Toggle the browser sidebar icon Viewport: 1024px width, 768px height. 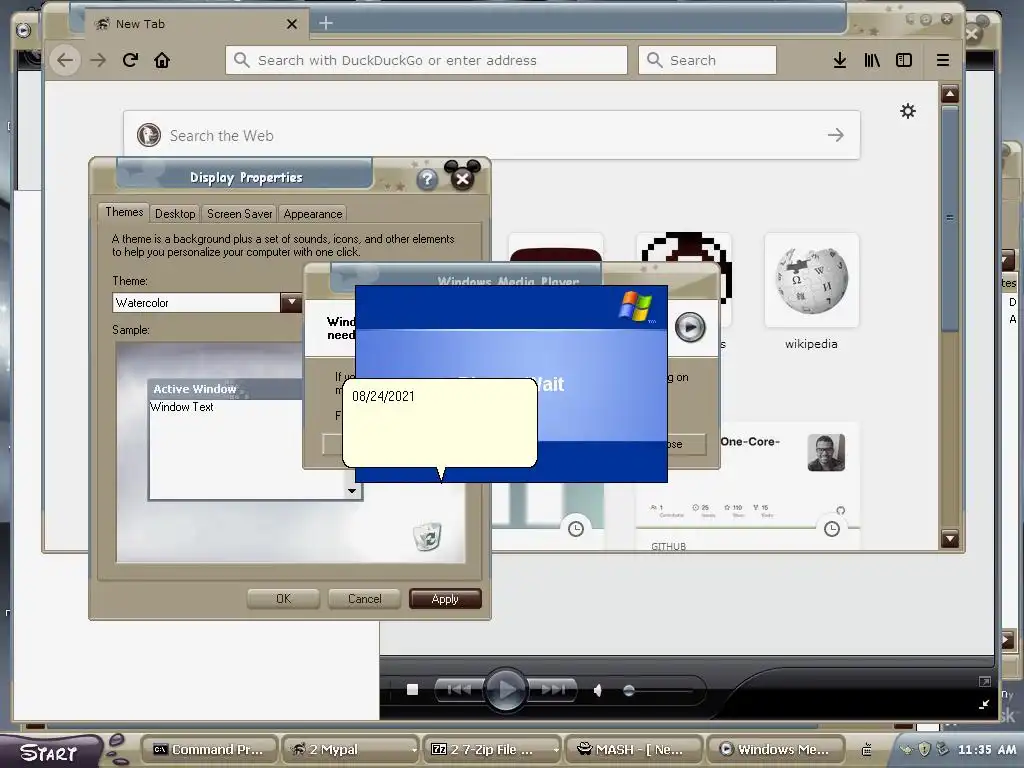[x=904, y=60]
